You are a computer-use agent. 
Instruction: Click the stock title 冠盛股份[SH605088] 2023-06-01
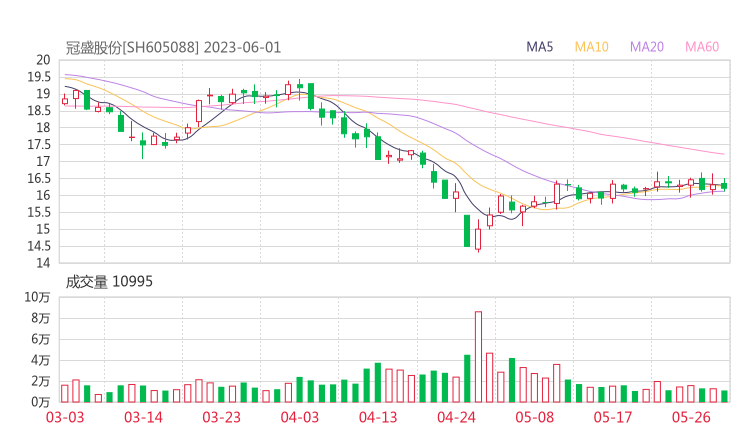point(173,48)
